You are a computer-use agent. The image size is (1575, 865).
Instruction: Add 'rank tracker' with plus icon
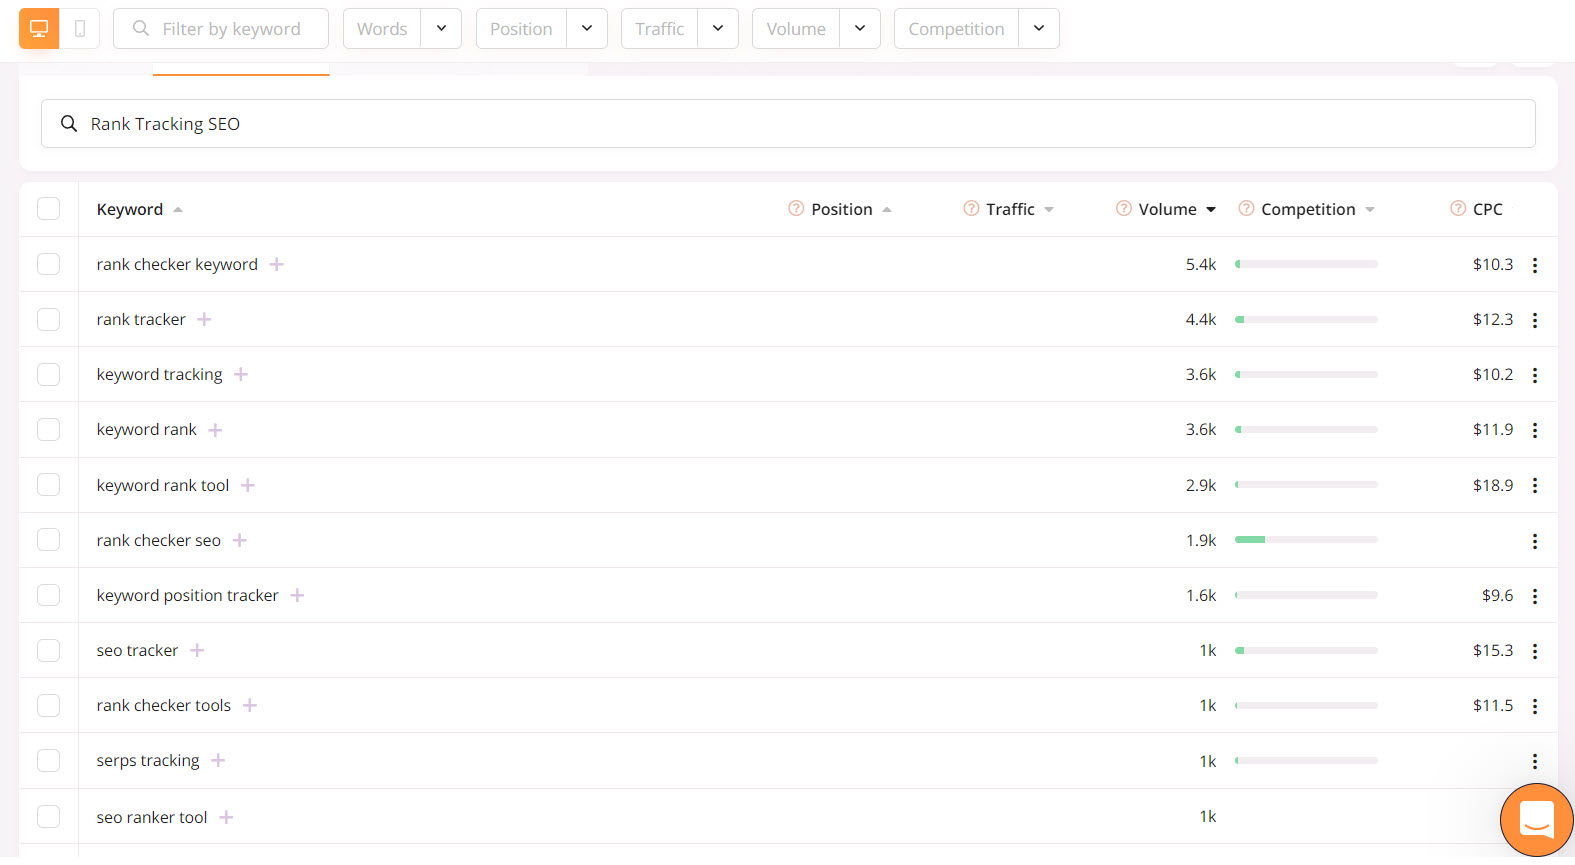pos(204,319)
